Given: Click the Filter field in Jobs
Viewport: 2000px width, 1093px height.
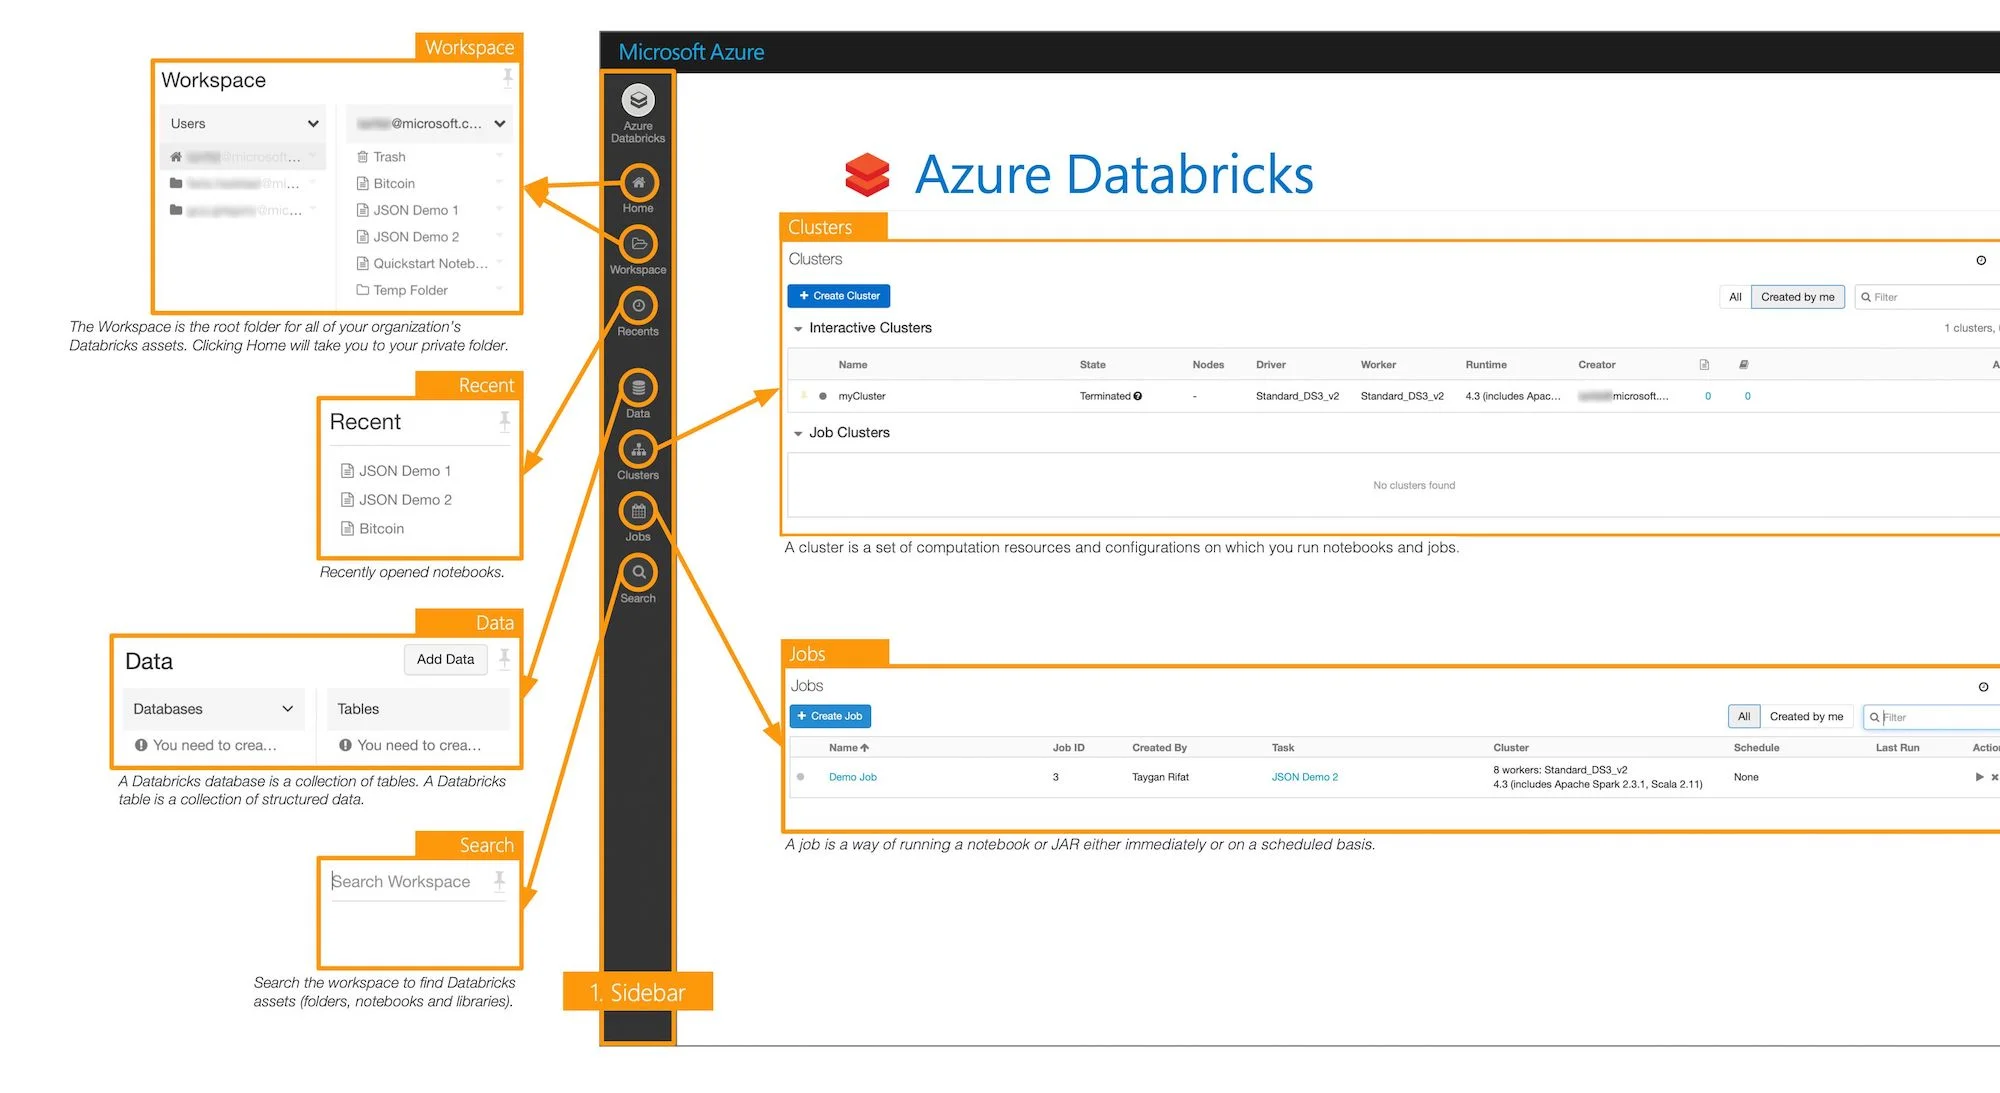Looking at the screenshot, I should point(1932,717).
